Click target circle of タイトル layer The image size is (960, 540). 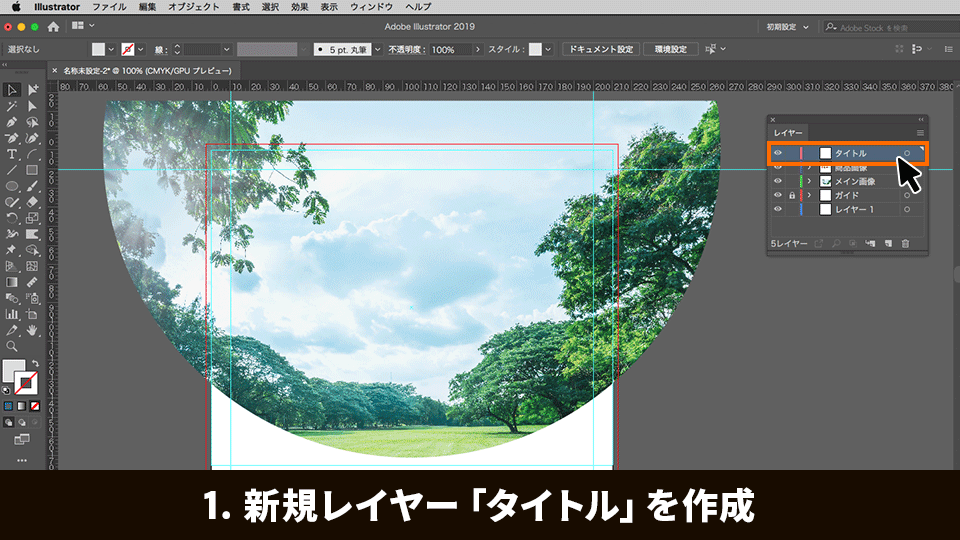(907, 153)
